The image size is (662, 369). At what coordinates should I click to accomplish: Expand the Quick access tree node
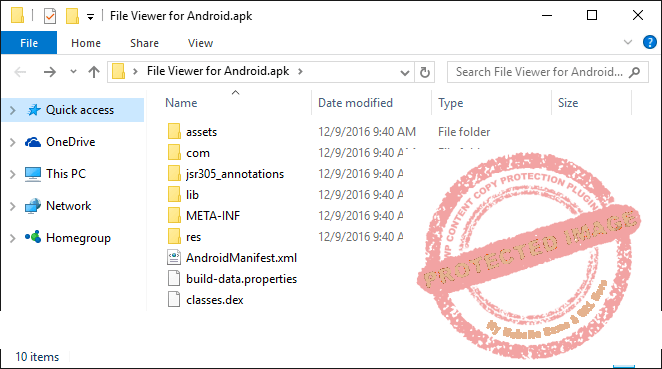click(13, 110)
